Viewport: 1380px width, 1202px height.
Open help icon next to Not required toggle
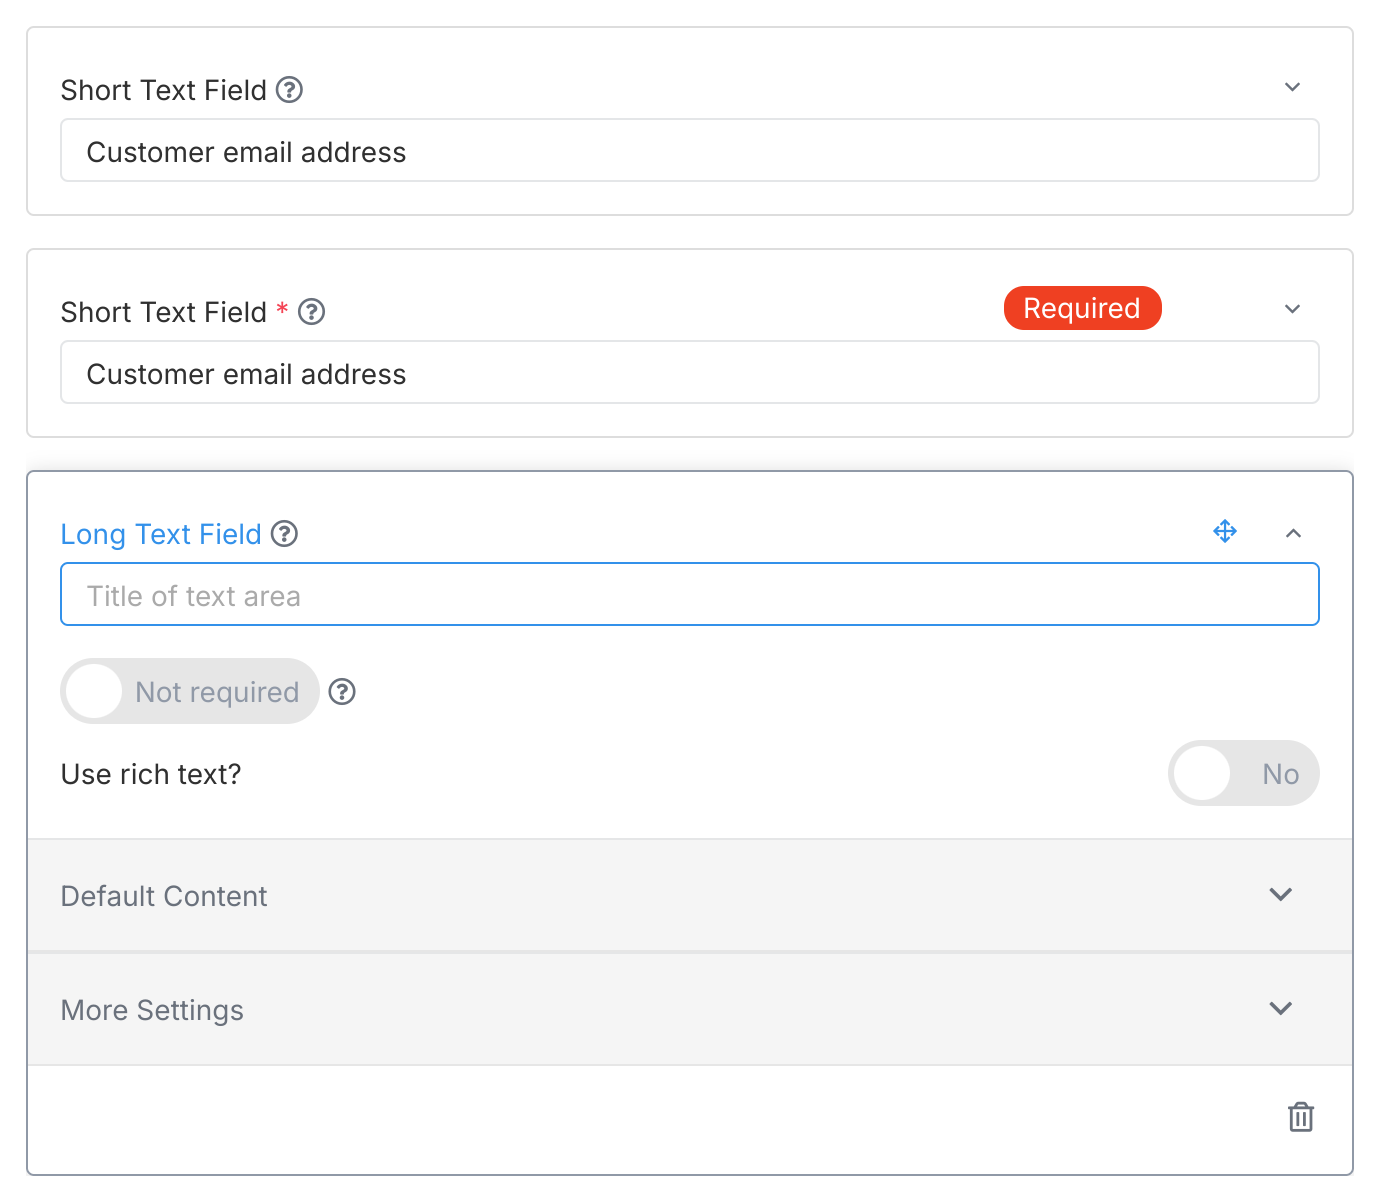pyautogui.click(x=341, y=691)
